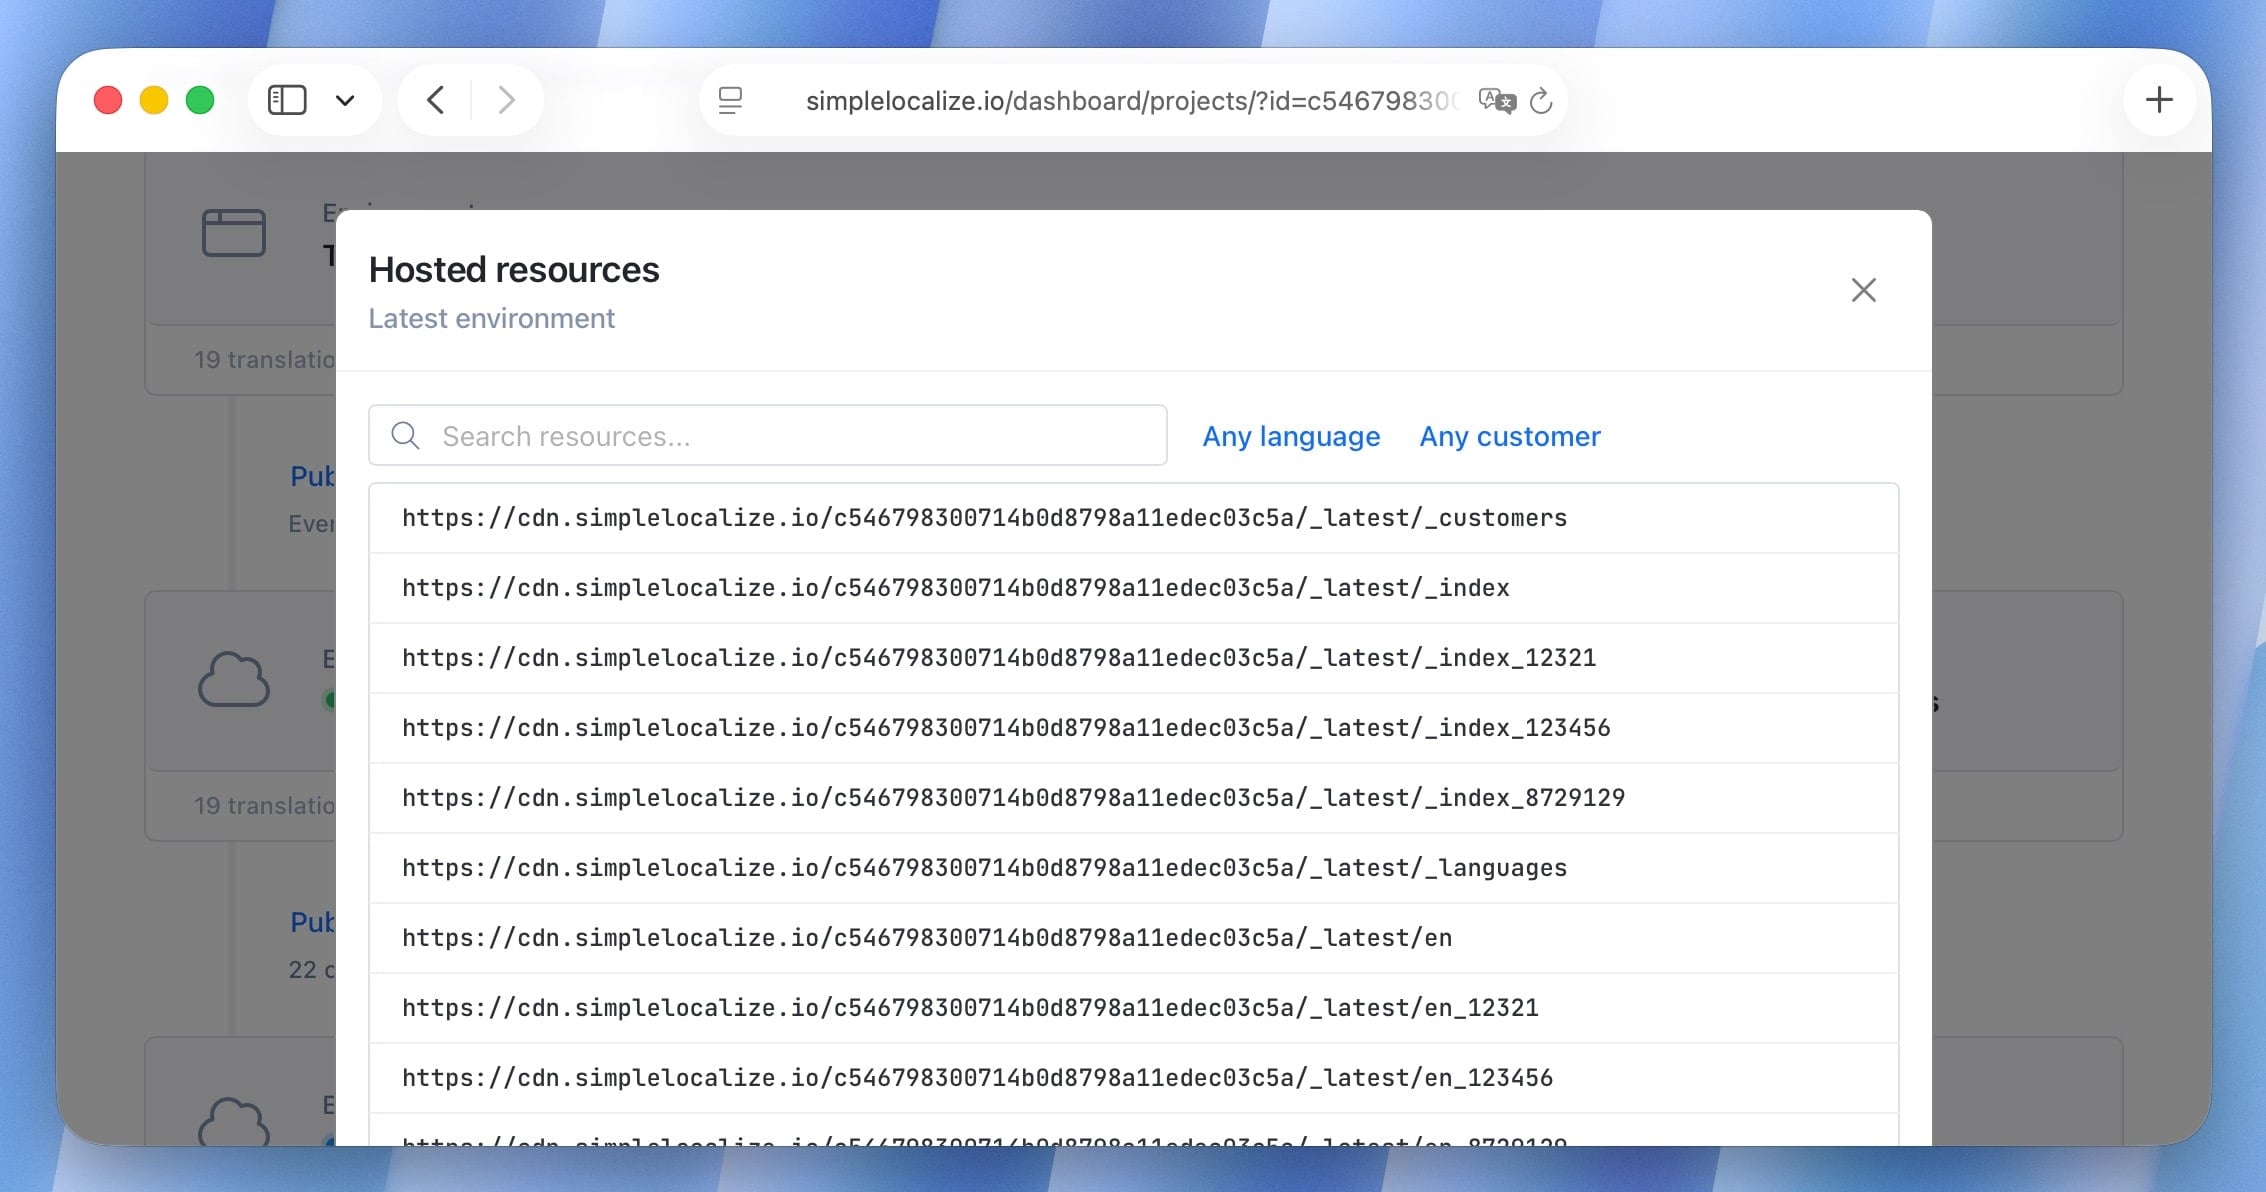2266x1192 pixels.
Task: Click the search magnifier in the resources dialog
Action: pos(405,435)
